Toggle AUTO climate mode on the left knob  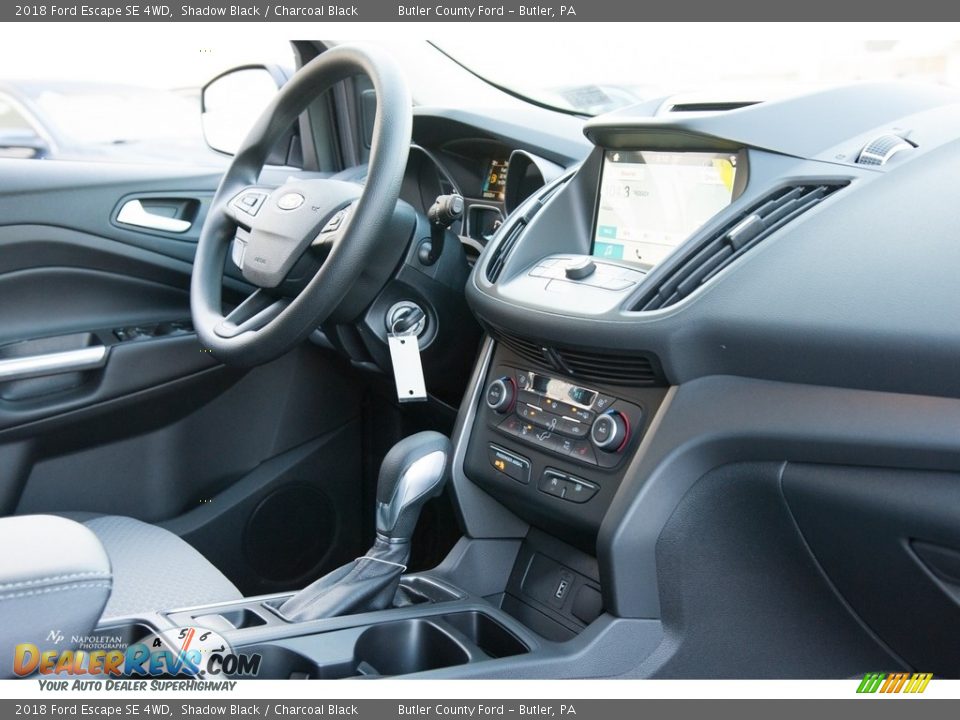tap(497, 393)
